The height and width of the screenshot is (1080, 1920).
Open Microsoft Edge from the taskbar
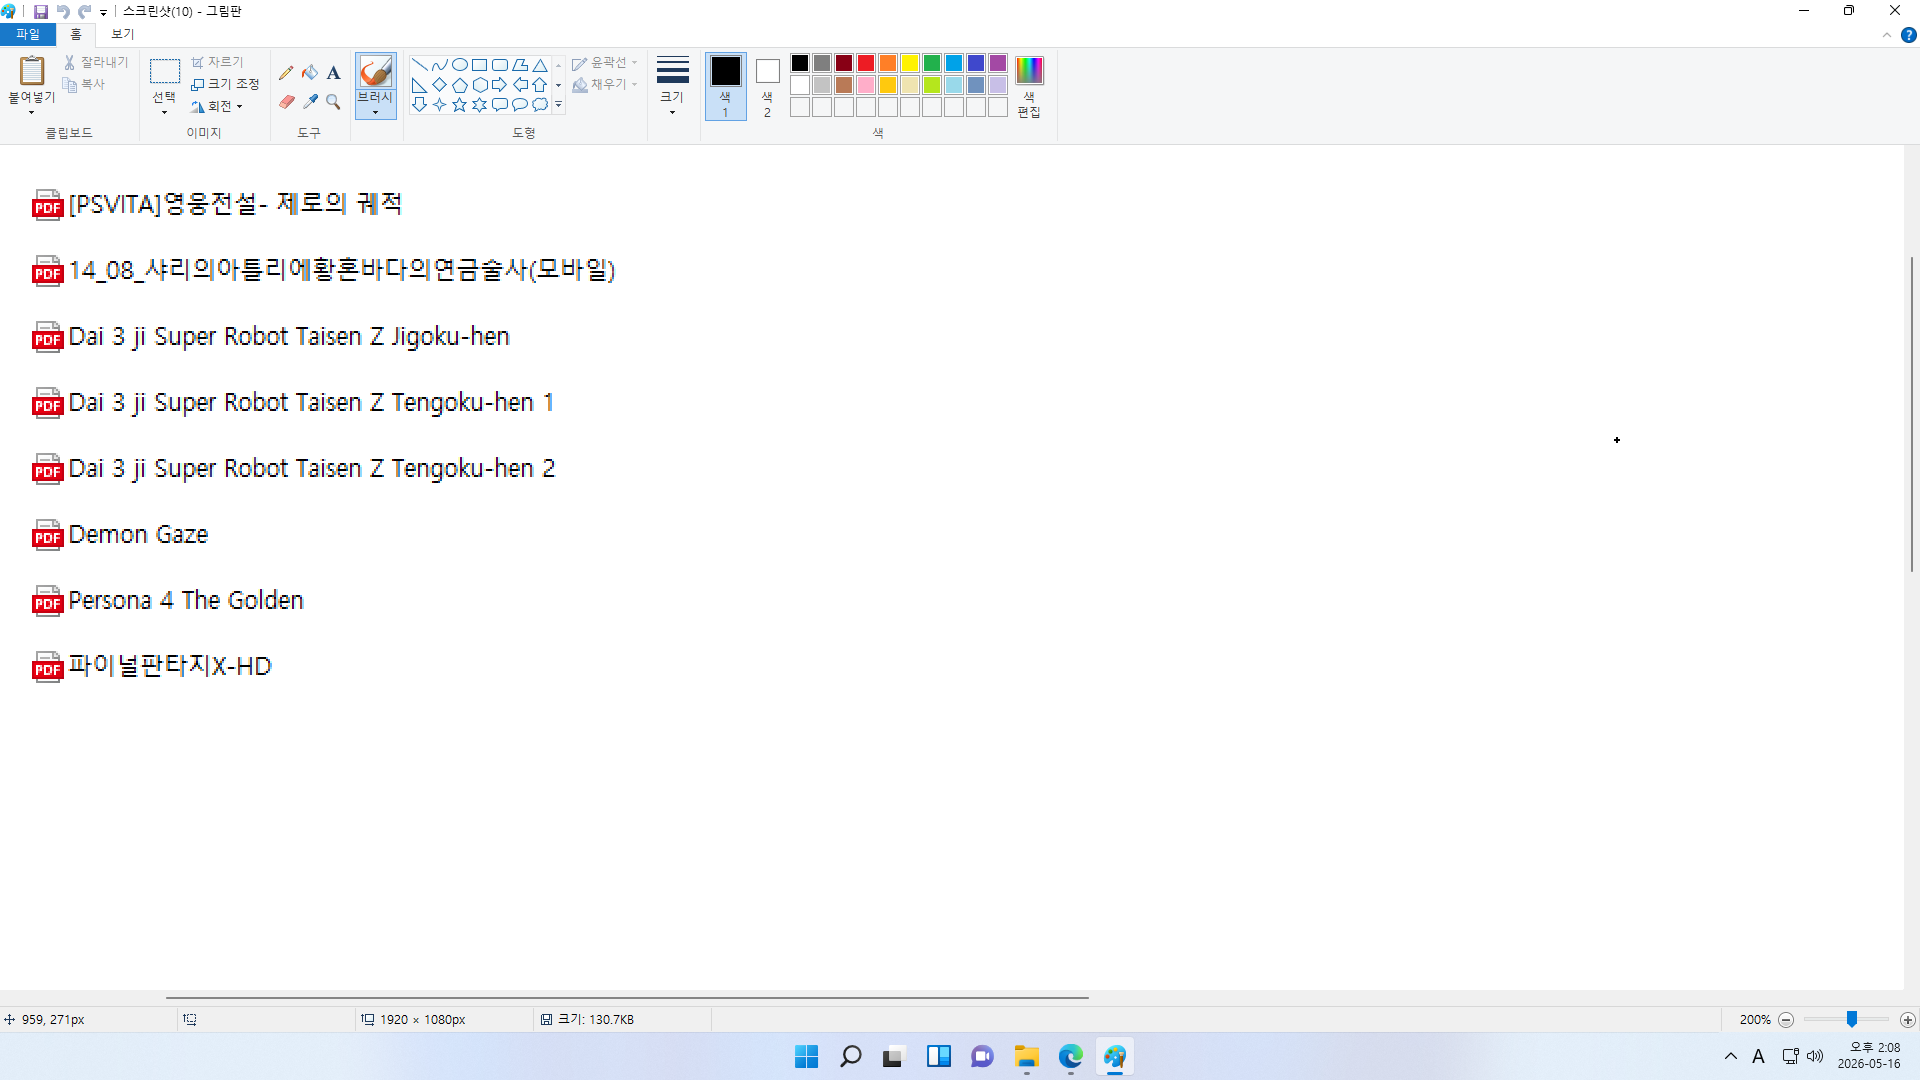click(x=1071, y=1057)
